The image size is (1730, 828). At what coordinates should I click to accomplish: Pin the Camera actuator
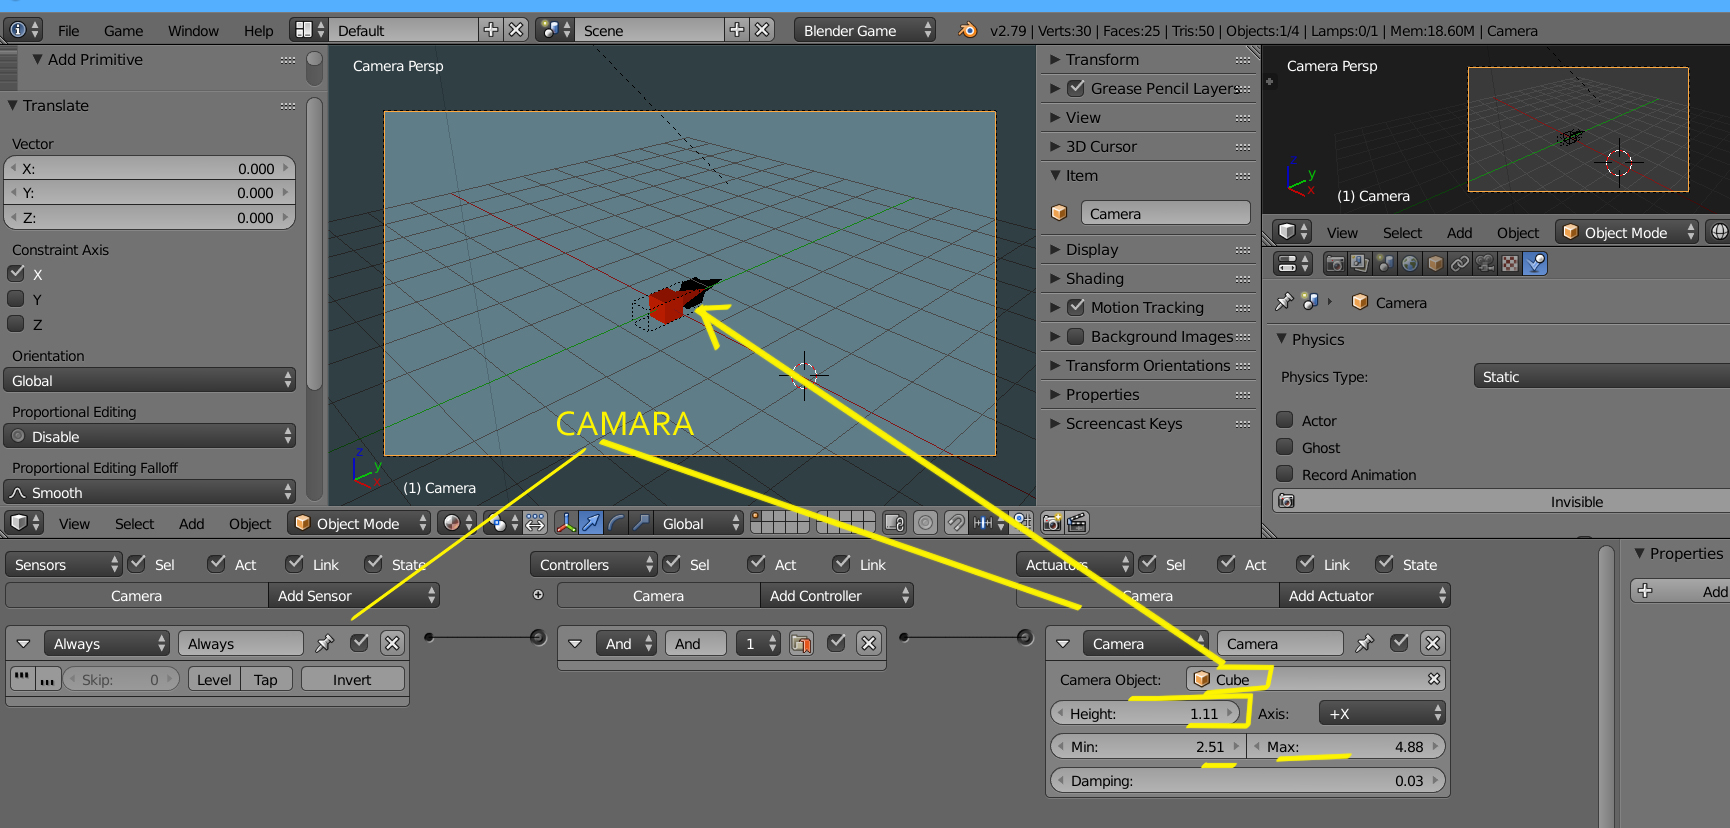click(1365, 643)
